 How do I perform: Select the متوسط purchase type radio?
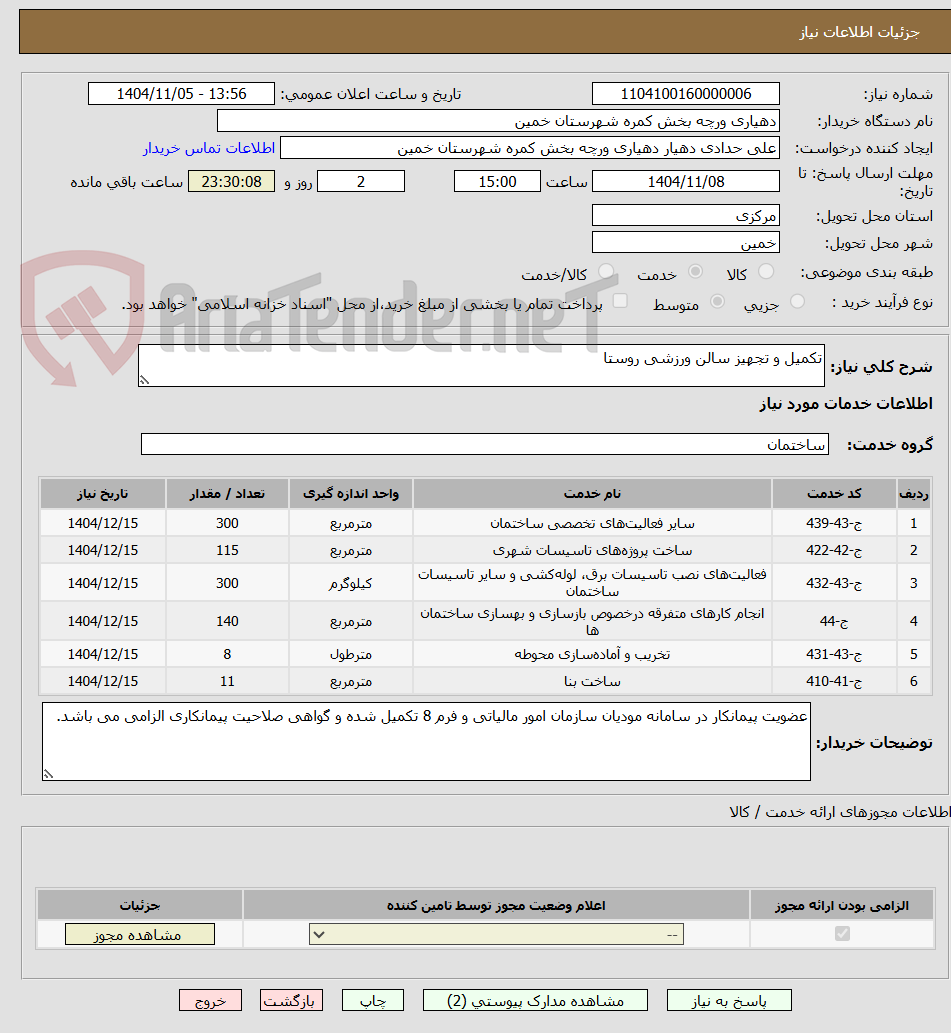point(717,302)
